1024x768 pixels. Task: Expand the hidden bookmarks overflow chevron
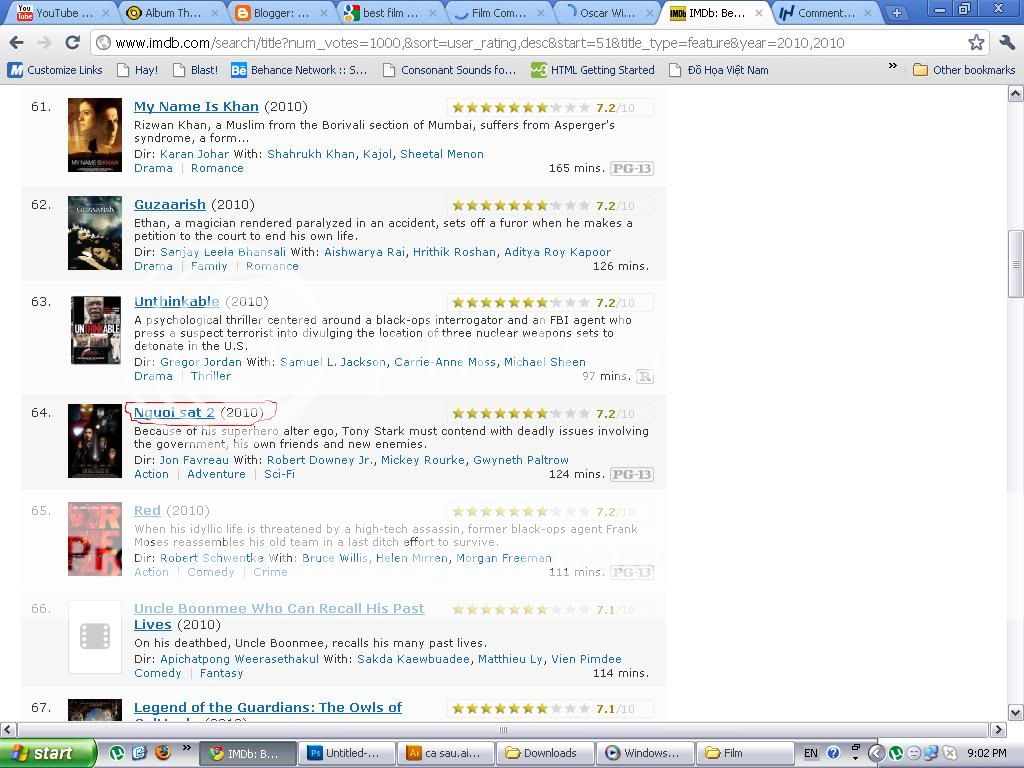click(892, 67)
